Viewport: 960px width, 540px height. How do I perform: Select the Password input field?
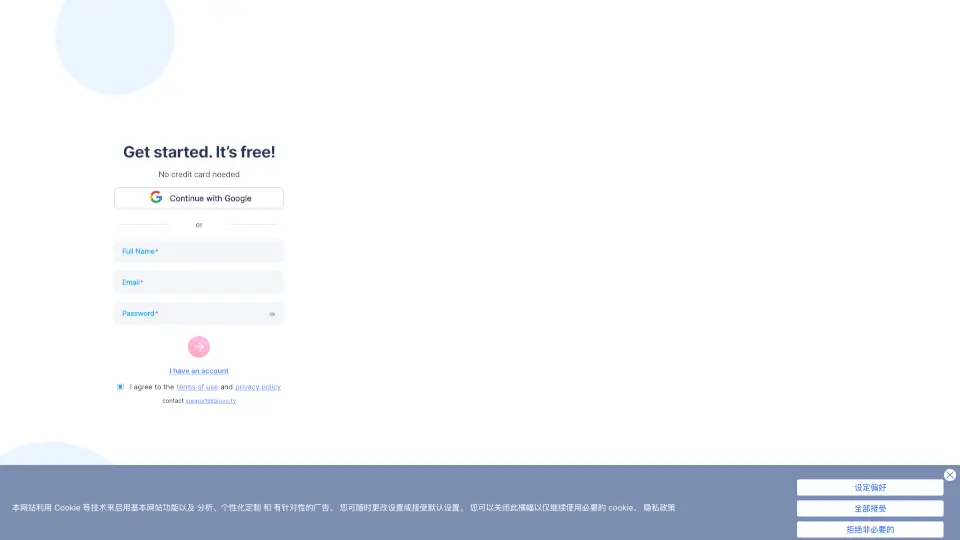pyautogui.click(x=190, y=313)
